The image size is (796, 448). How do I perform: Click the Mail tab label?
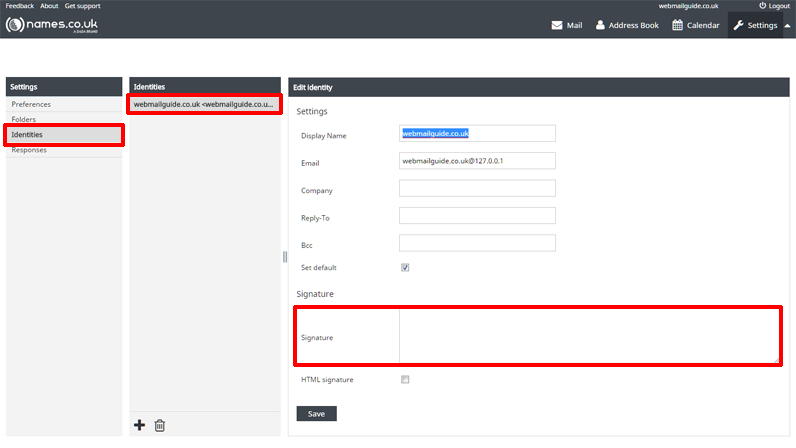(x=574, y=25)
